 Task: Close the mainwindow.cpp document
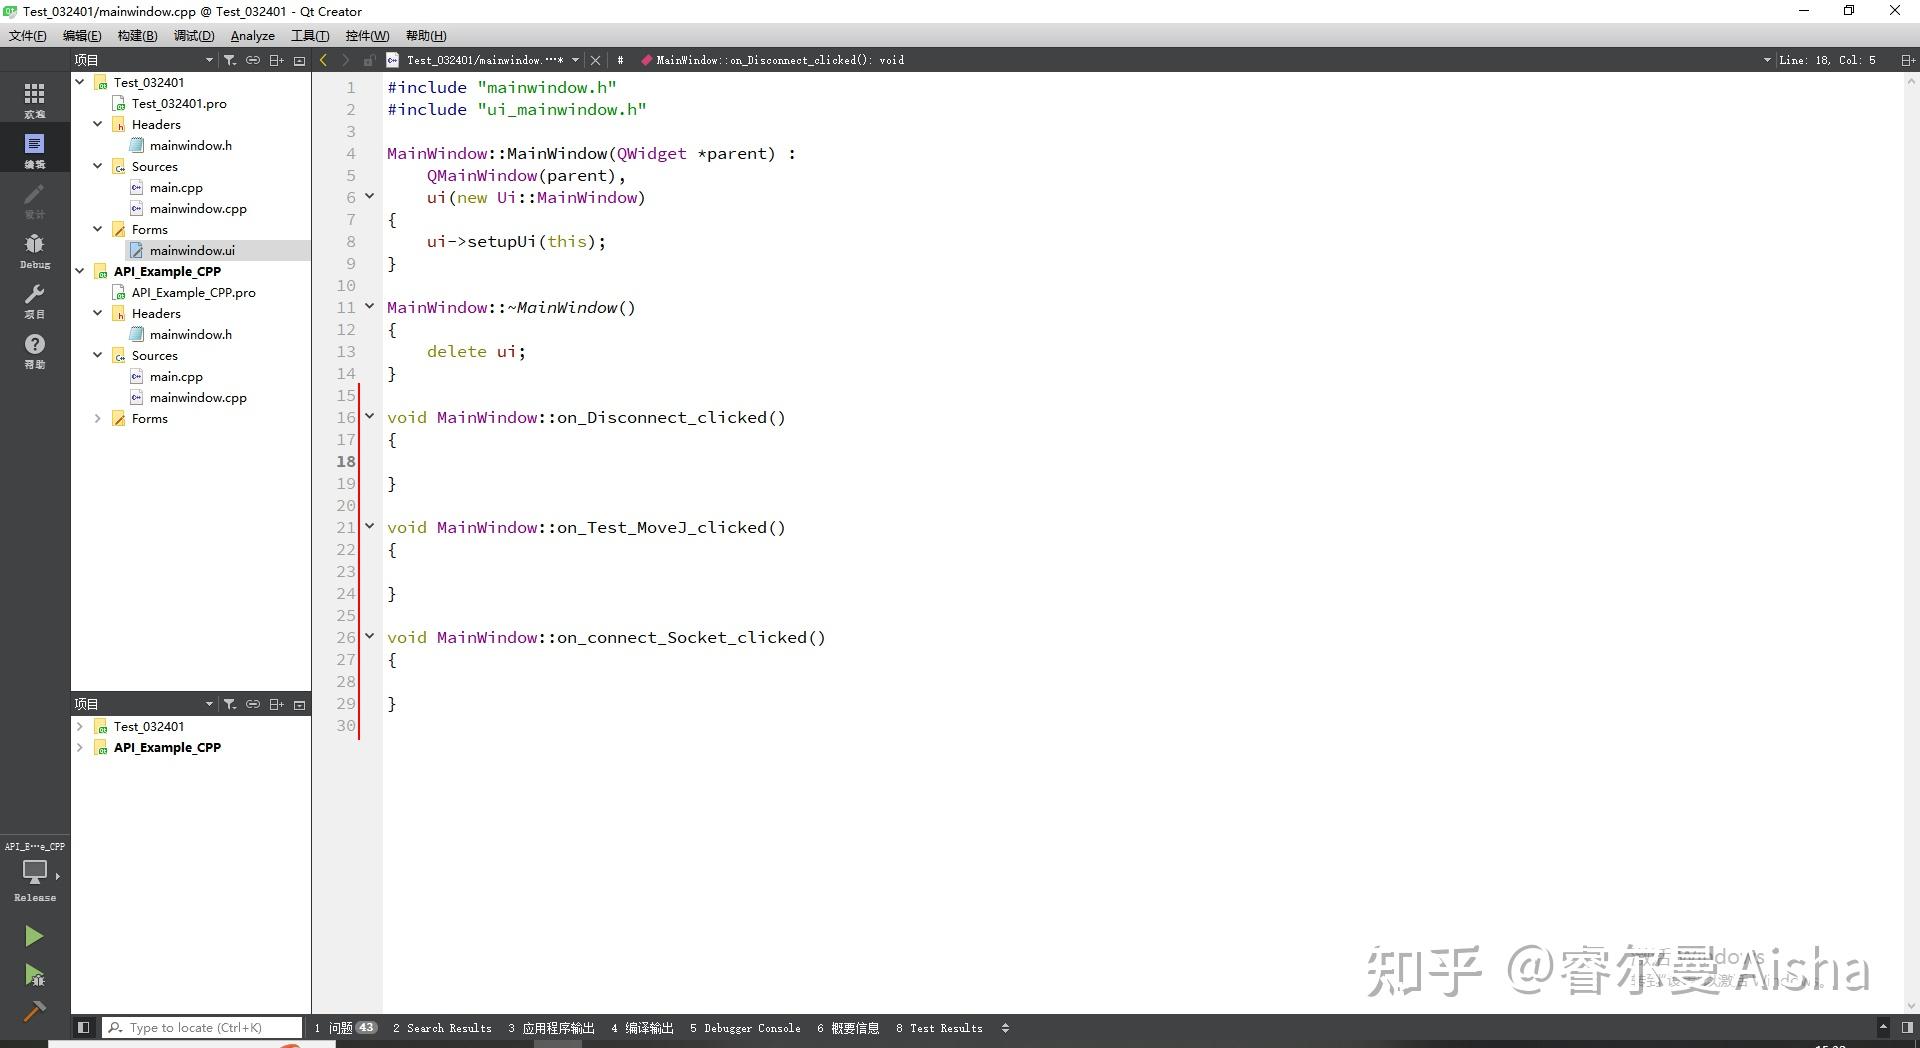[x=595, y=60]
